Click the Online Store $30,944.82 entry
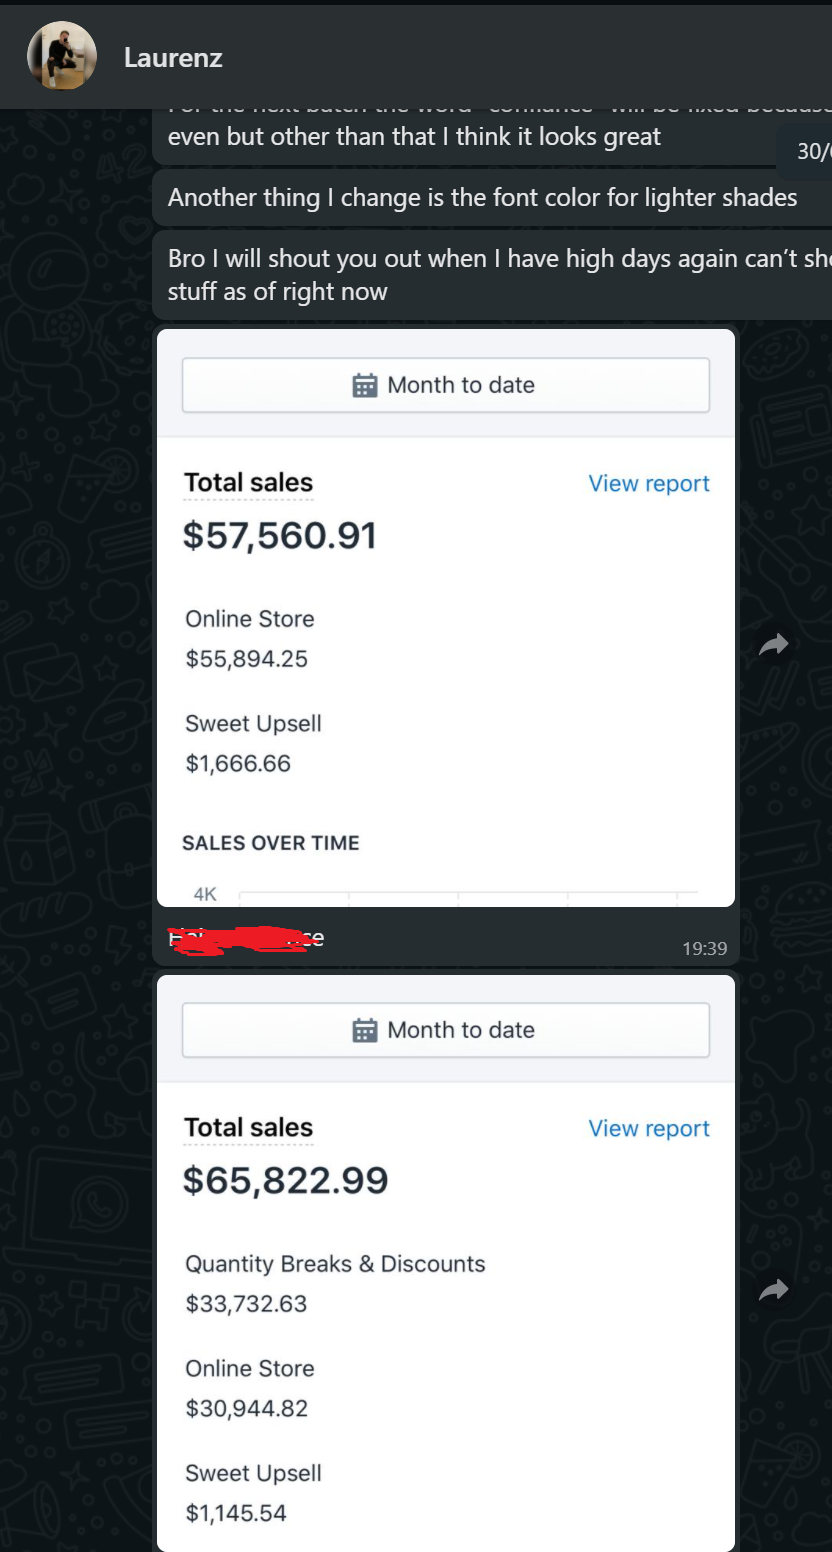 (250, 1388)
